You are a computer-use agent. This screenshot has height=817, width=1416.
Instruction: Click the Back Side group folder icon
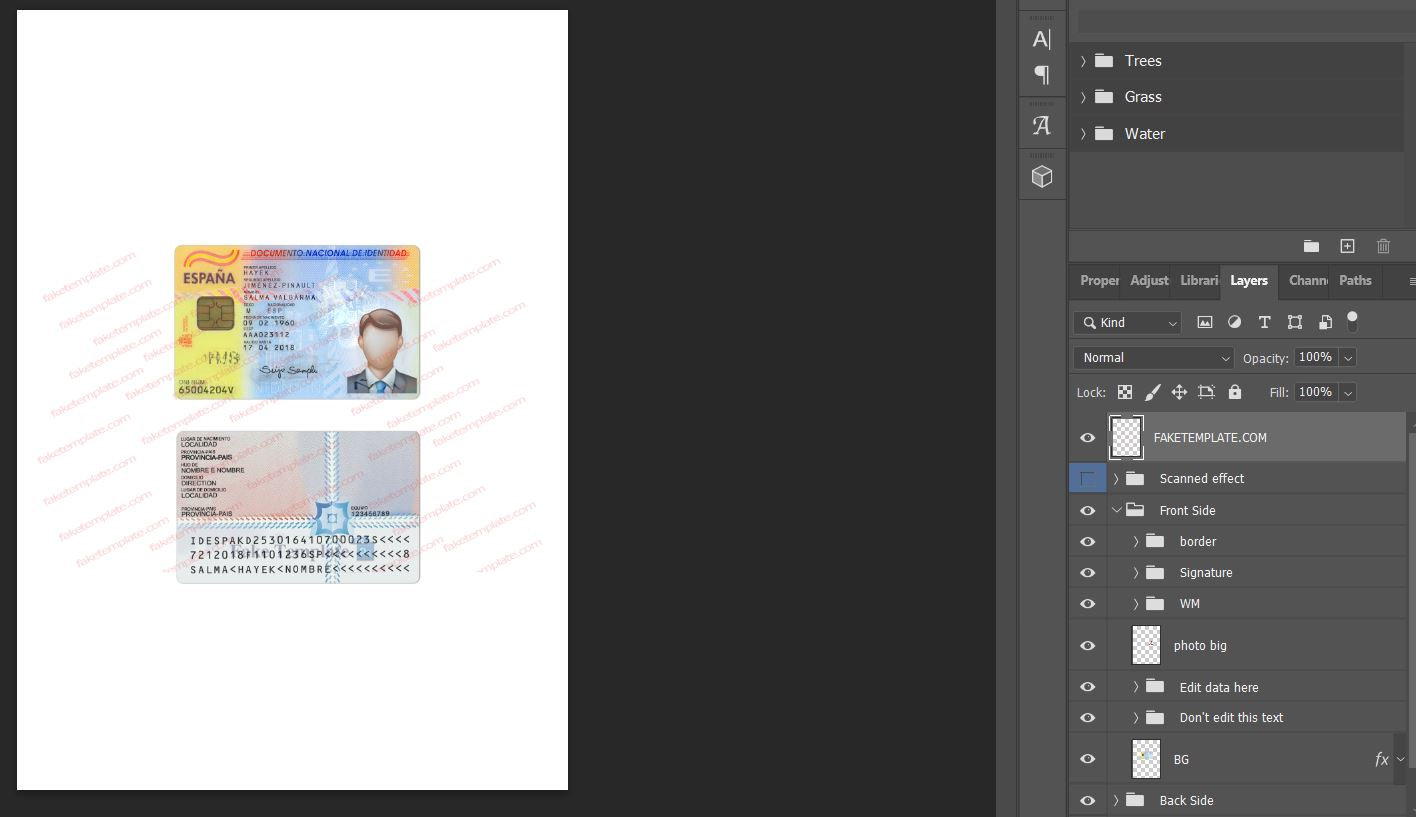(x=1134, y=800)
